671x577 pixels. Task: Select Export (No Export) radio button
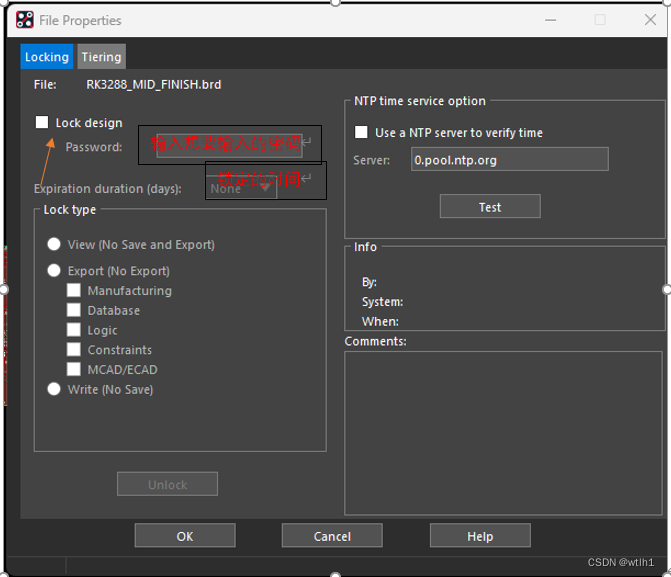(54, 271)
